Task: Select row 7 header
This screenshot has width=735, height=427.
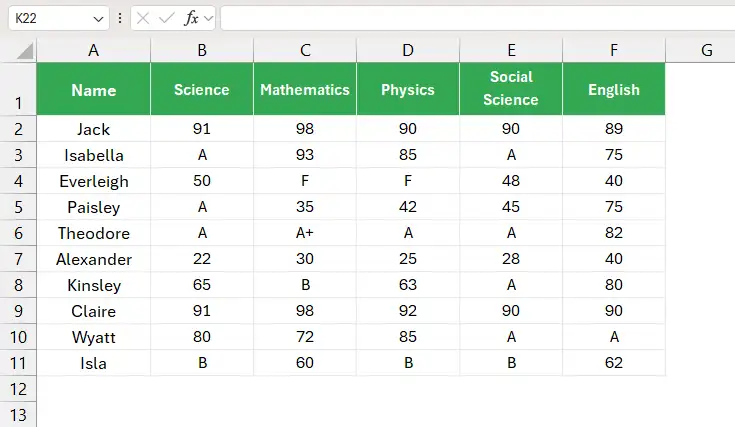Action: 18,259
